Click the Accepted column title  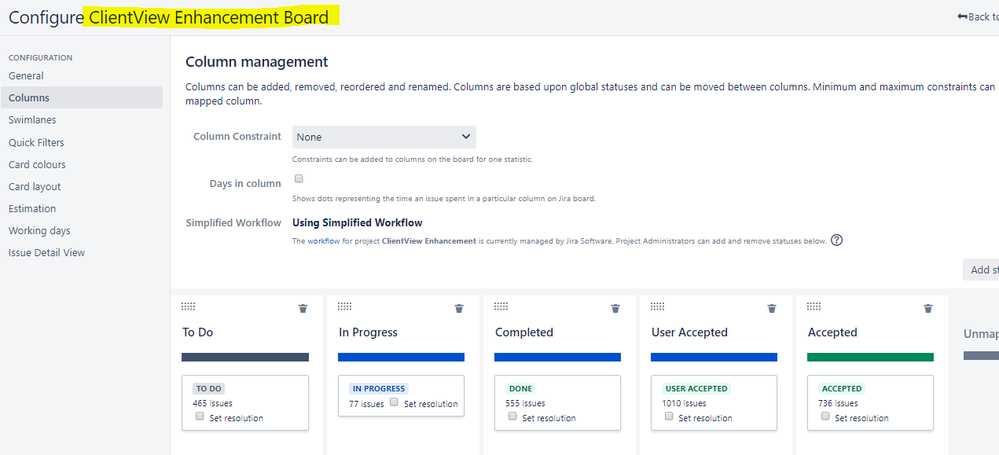[832, 332]
